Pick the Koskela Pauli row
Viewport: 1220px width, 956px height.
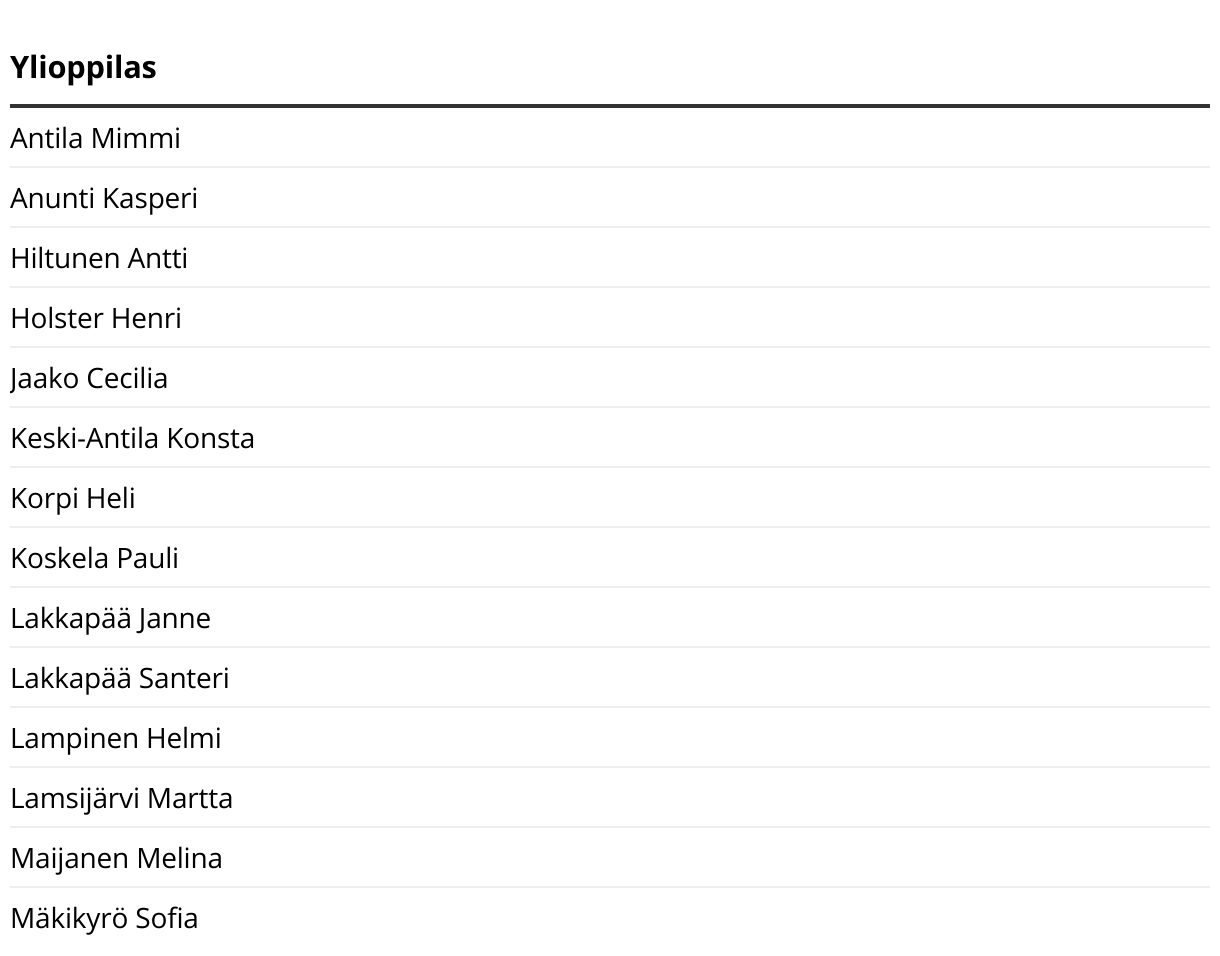tap(94, 558)
